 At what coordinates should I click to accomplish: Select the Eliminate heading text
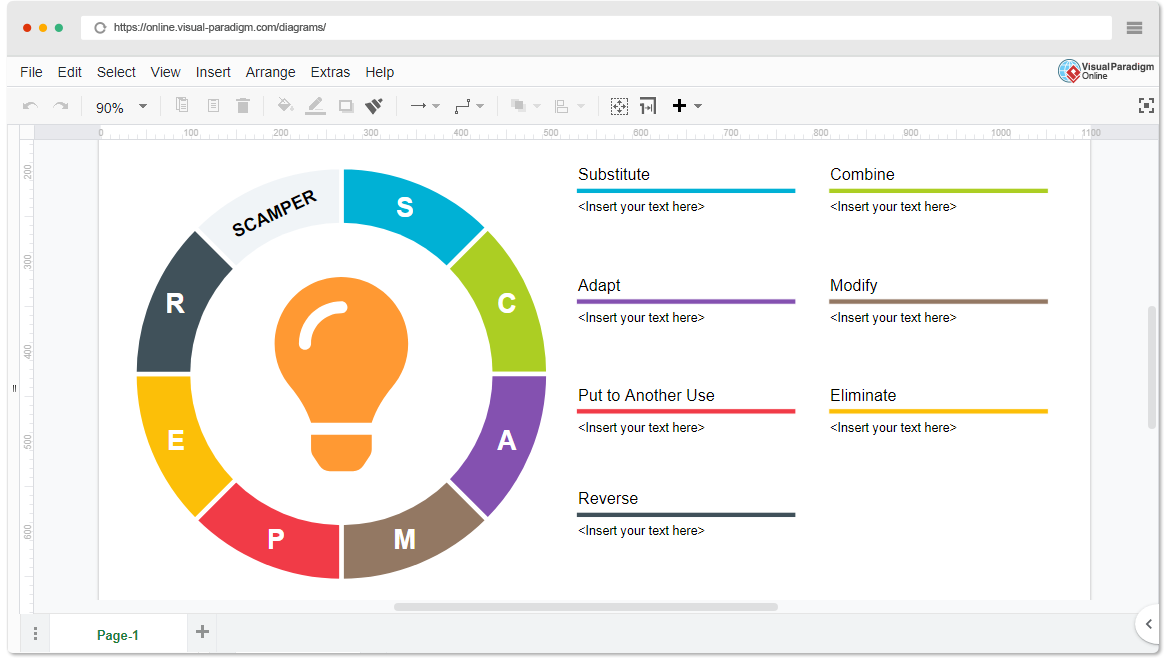[863, 395]
